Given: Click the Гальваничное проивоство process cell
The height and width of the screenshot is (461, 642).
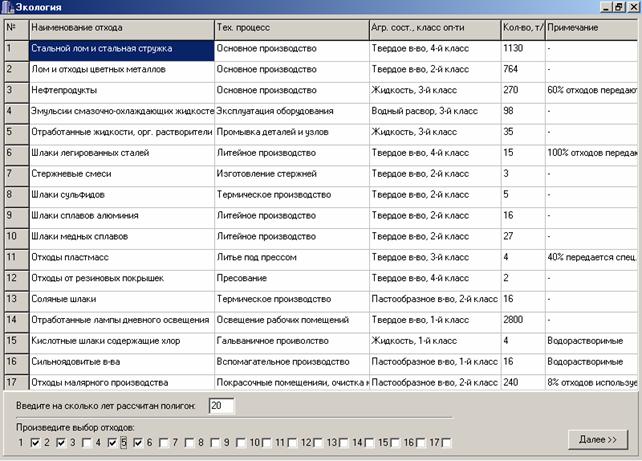Looking at the screenshot, I should coord(290,341).
